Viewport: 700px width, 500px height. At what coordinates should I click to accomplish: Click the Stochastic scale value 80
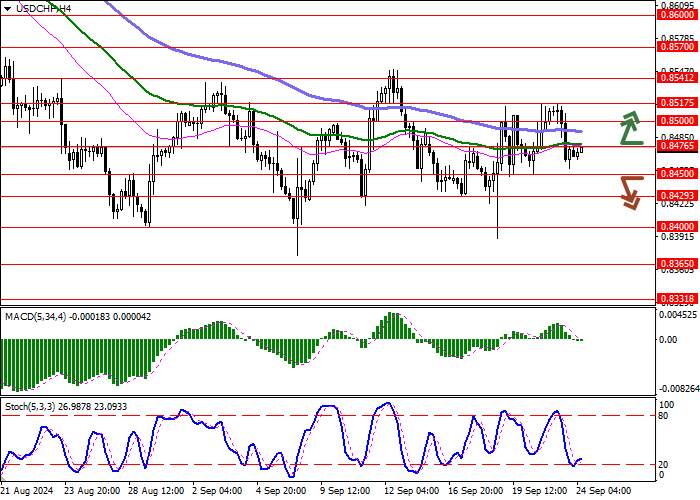click(x=664, y=416)
